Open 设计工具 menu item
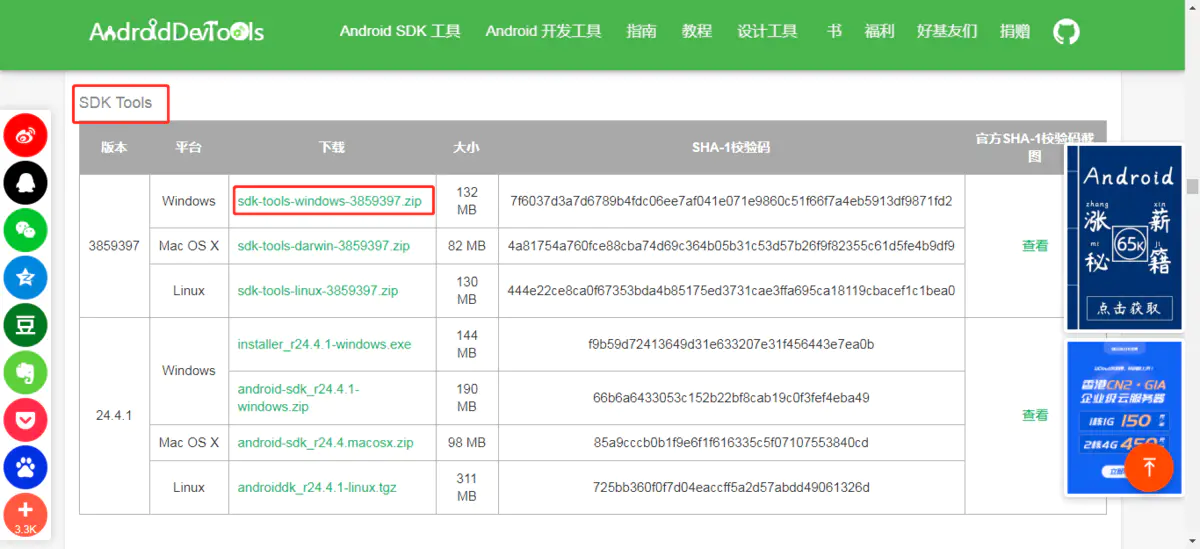 pos(767,31)
